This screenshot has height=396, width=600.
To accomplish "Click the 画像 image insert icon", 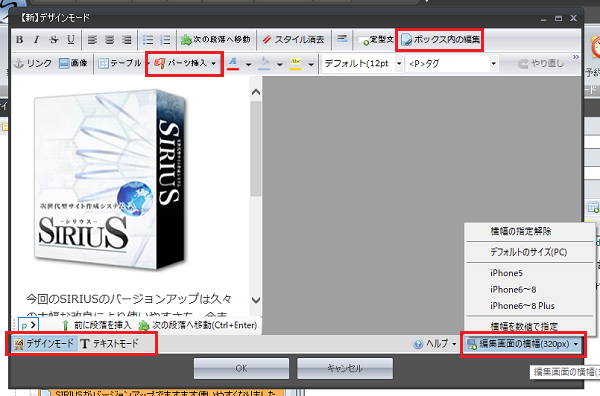I will 73,63.
